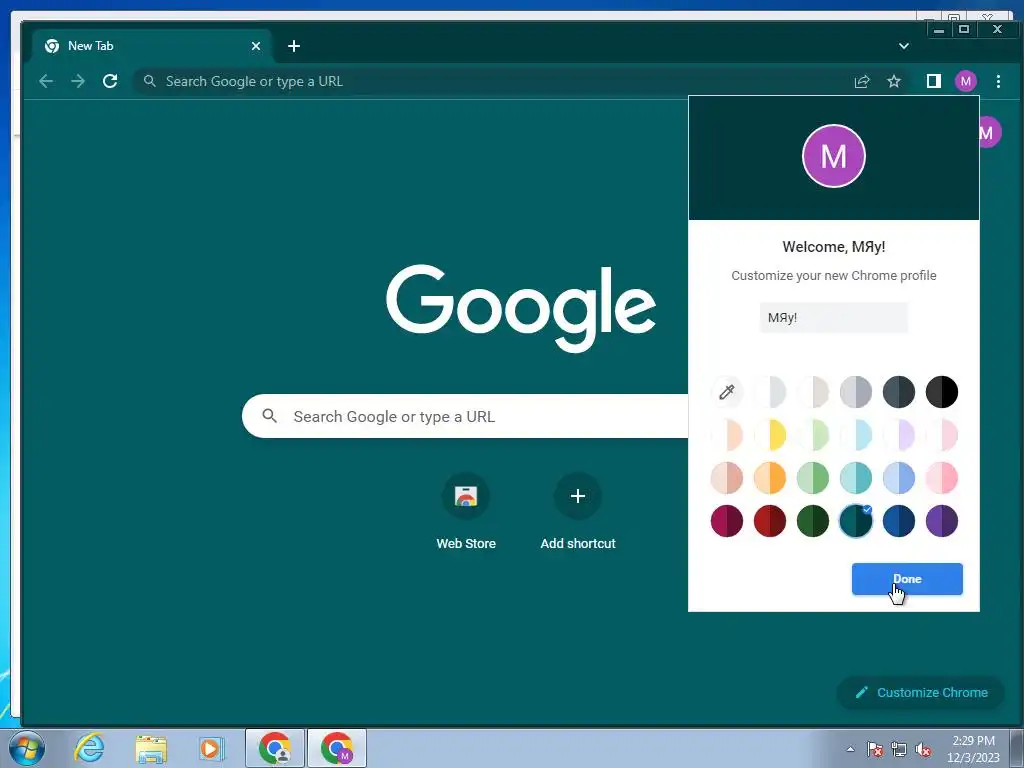
Task: Click the Add shortcut plus tile
Action: [578, 512]
